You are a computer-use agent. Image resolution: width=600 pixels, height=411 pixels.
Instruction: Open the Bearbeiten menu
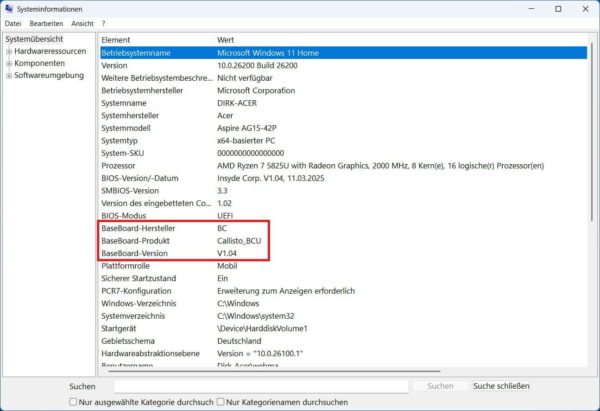click(x=46, y=23)
